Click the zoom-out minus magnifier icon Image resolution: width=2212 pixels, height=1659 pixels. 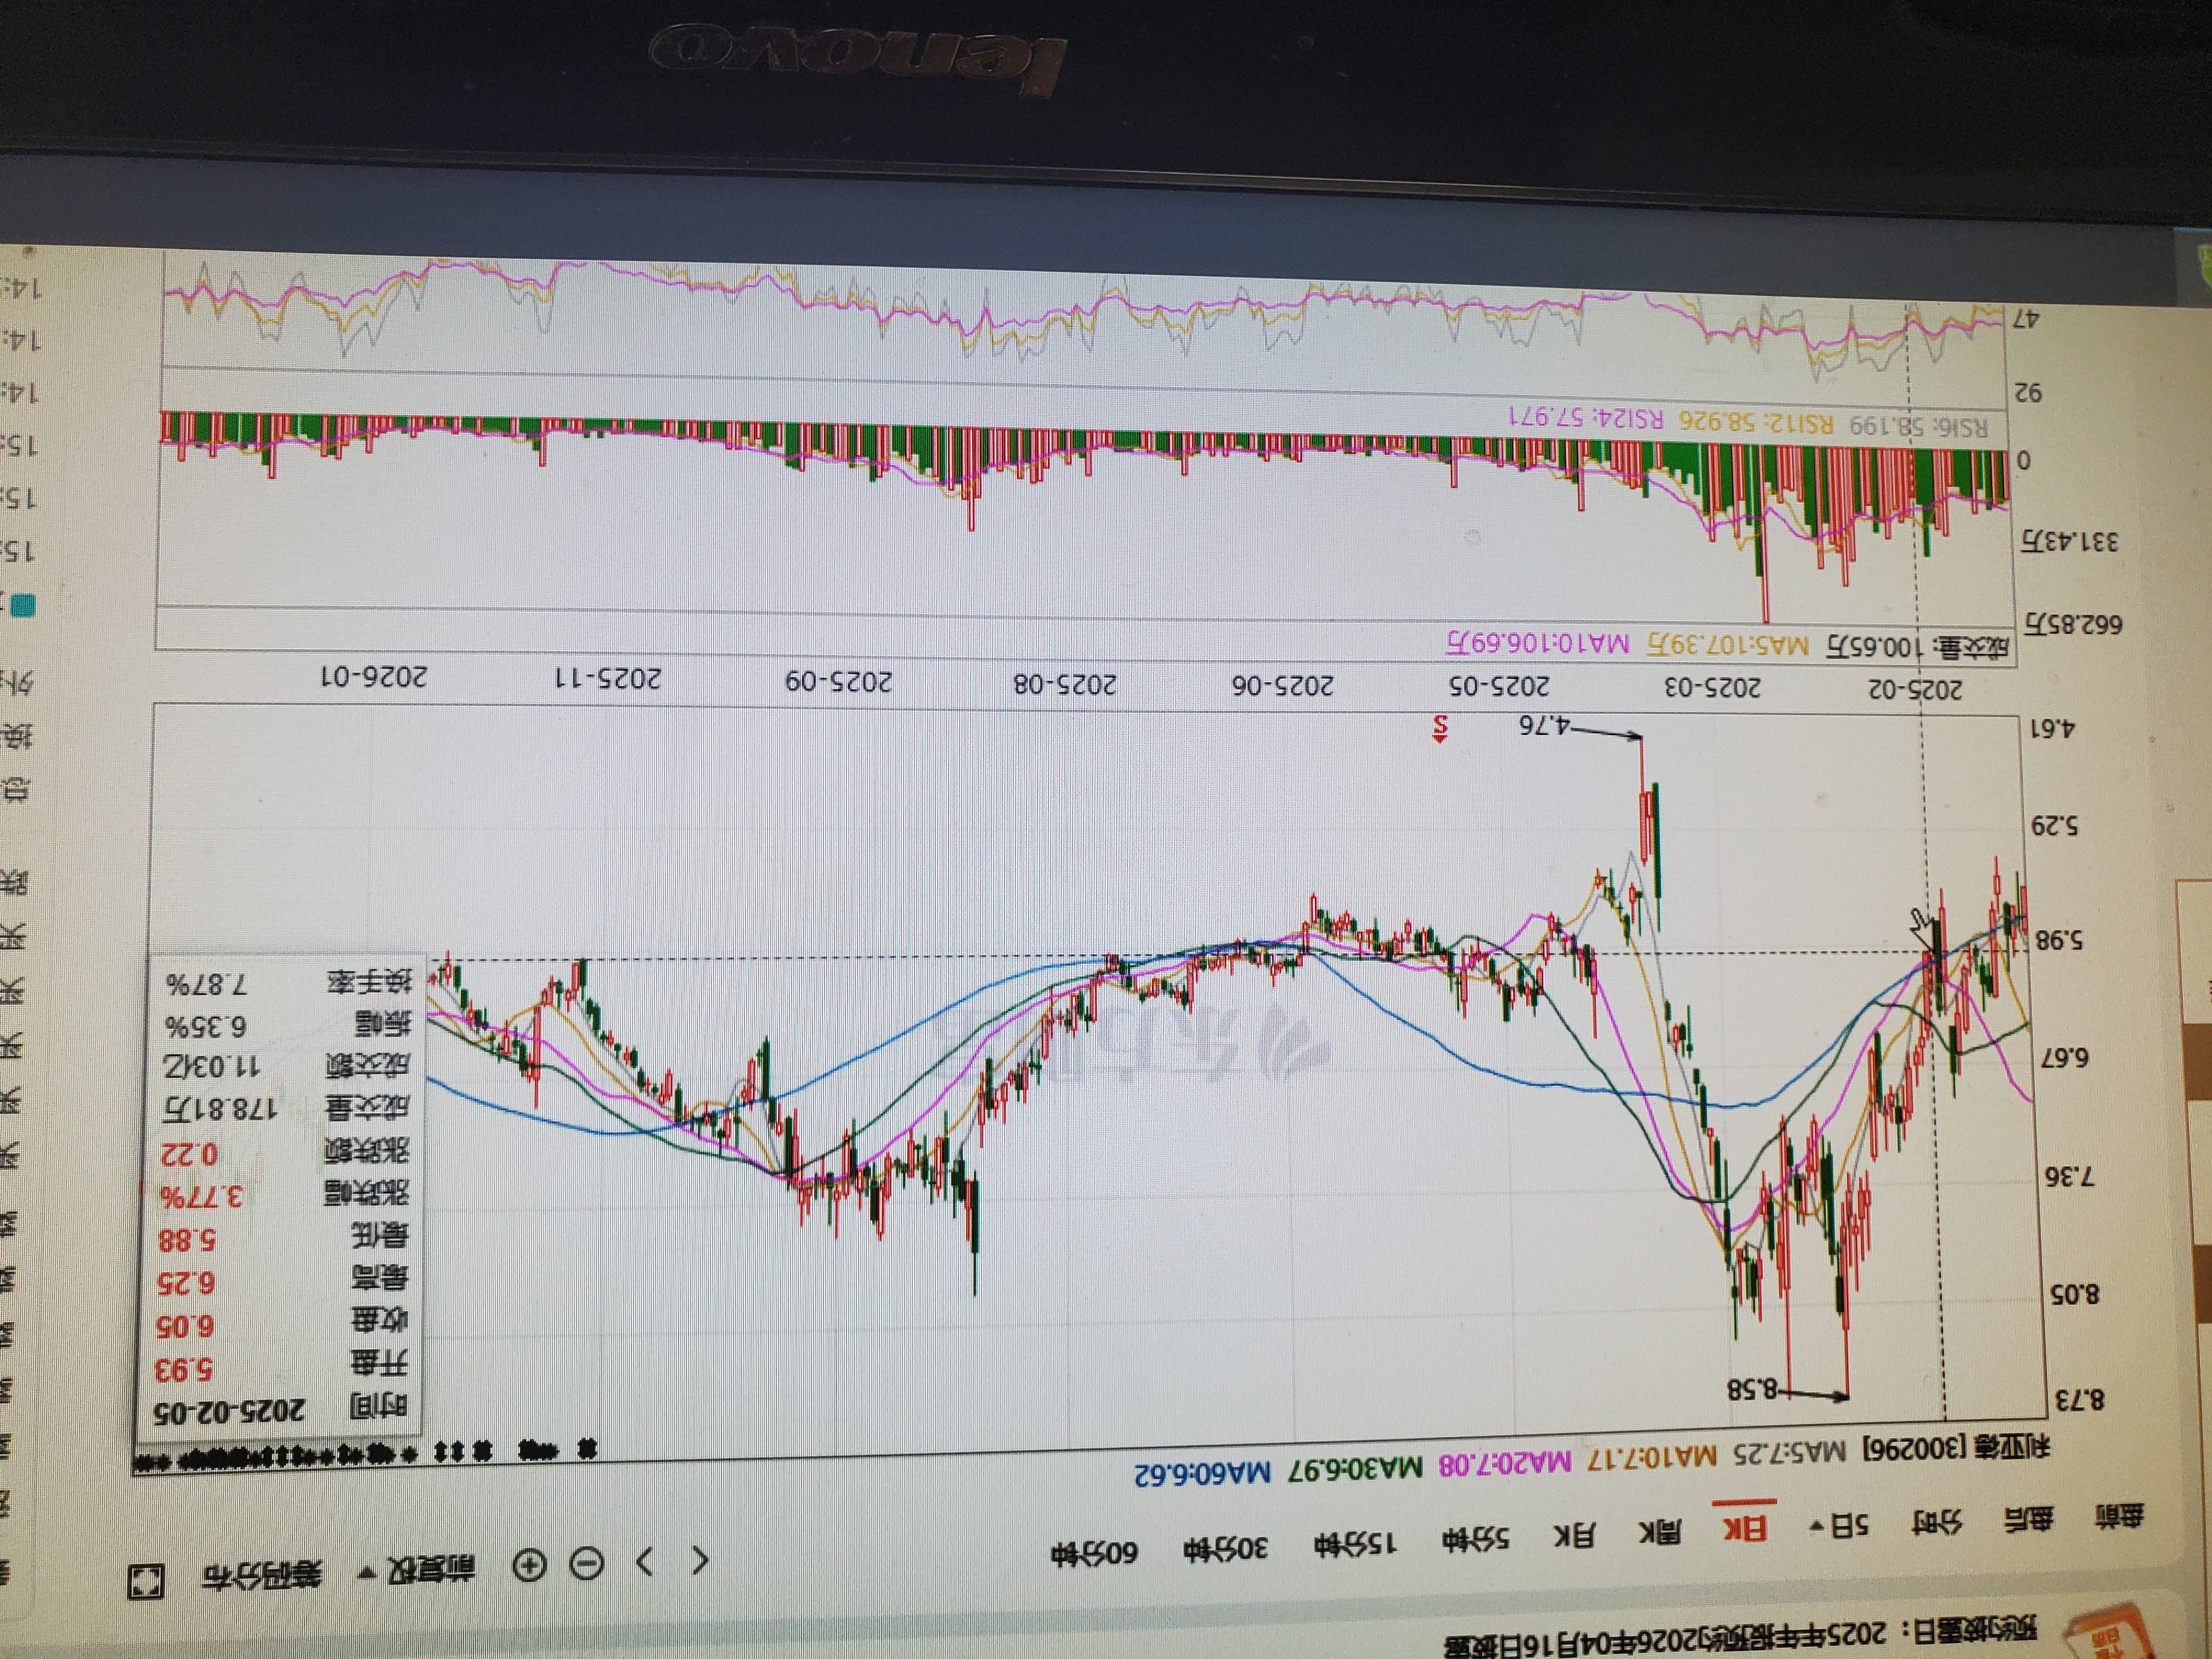point(587,1563)
